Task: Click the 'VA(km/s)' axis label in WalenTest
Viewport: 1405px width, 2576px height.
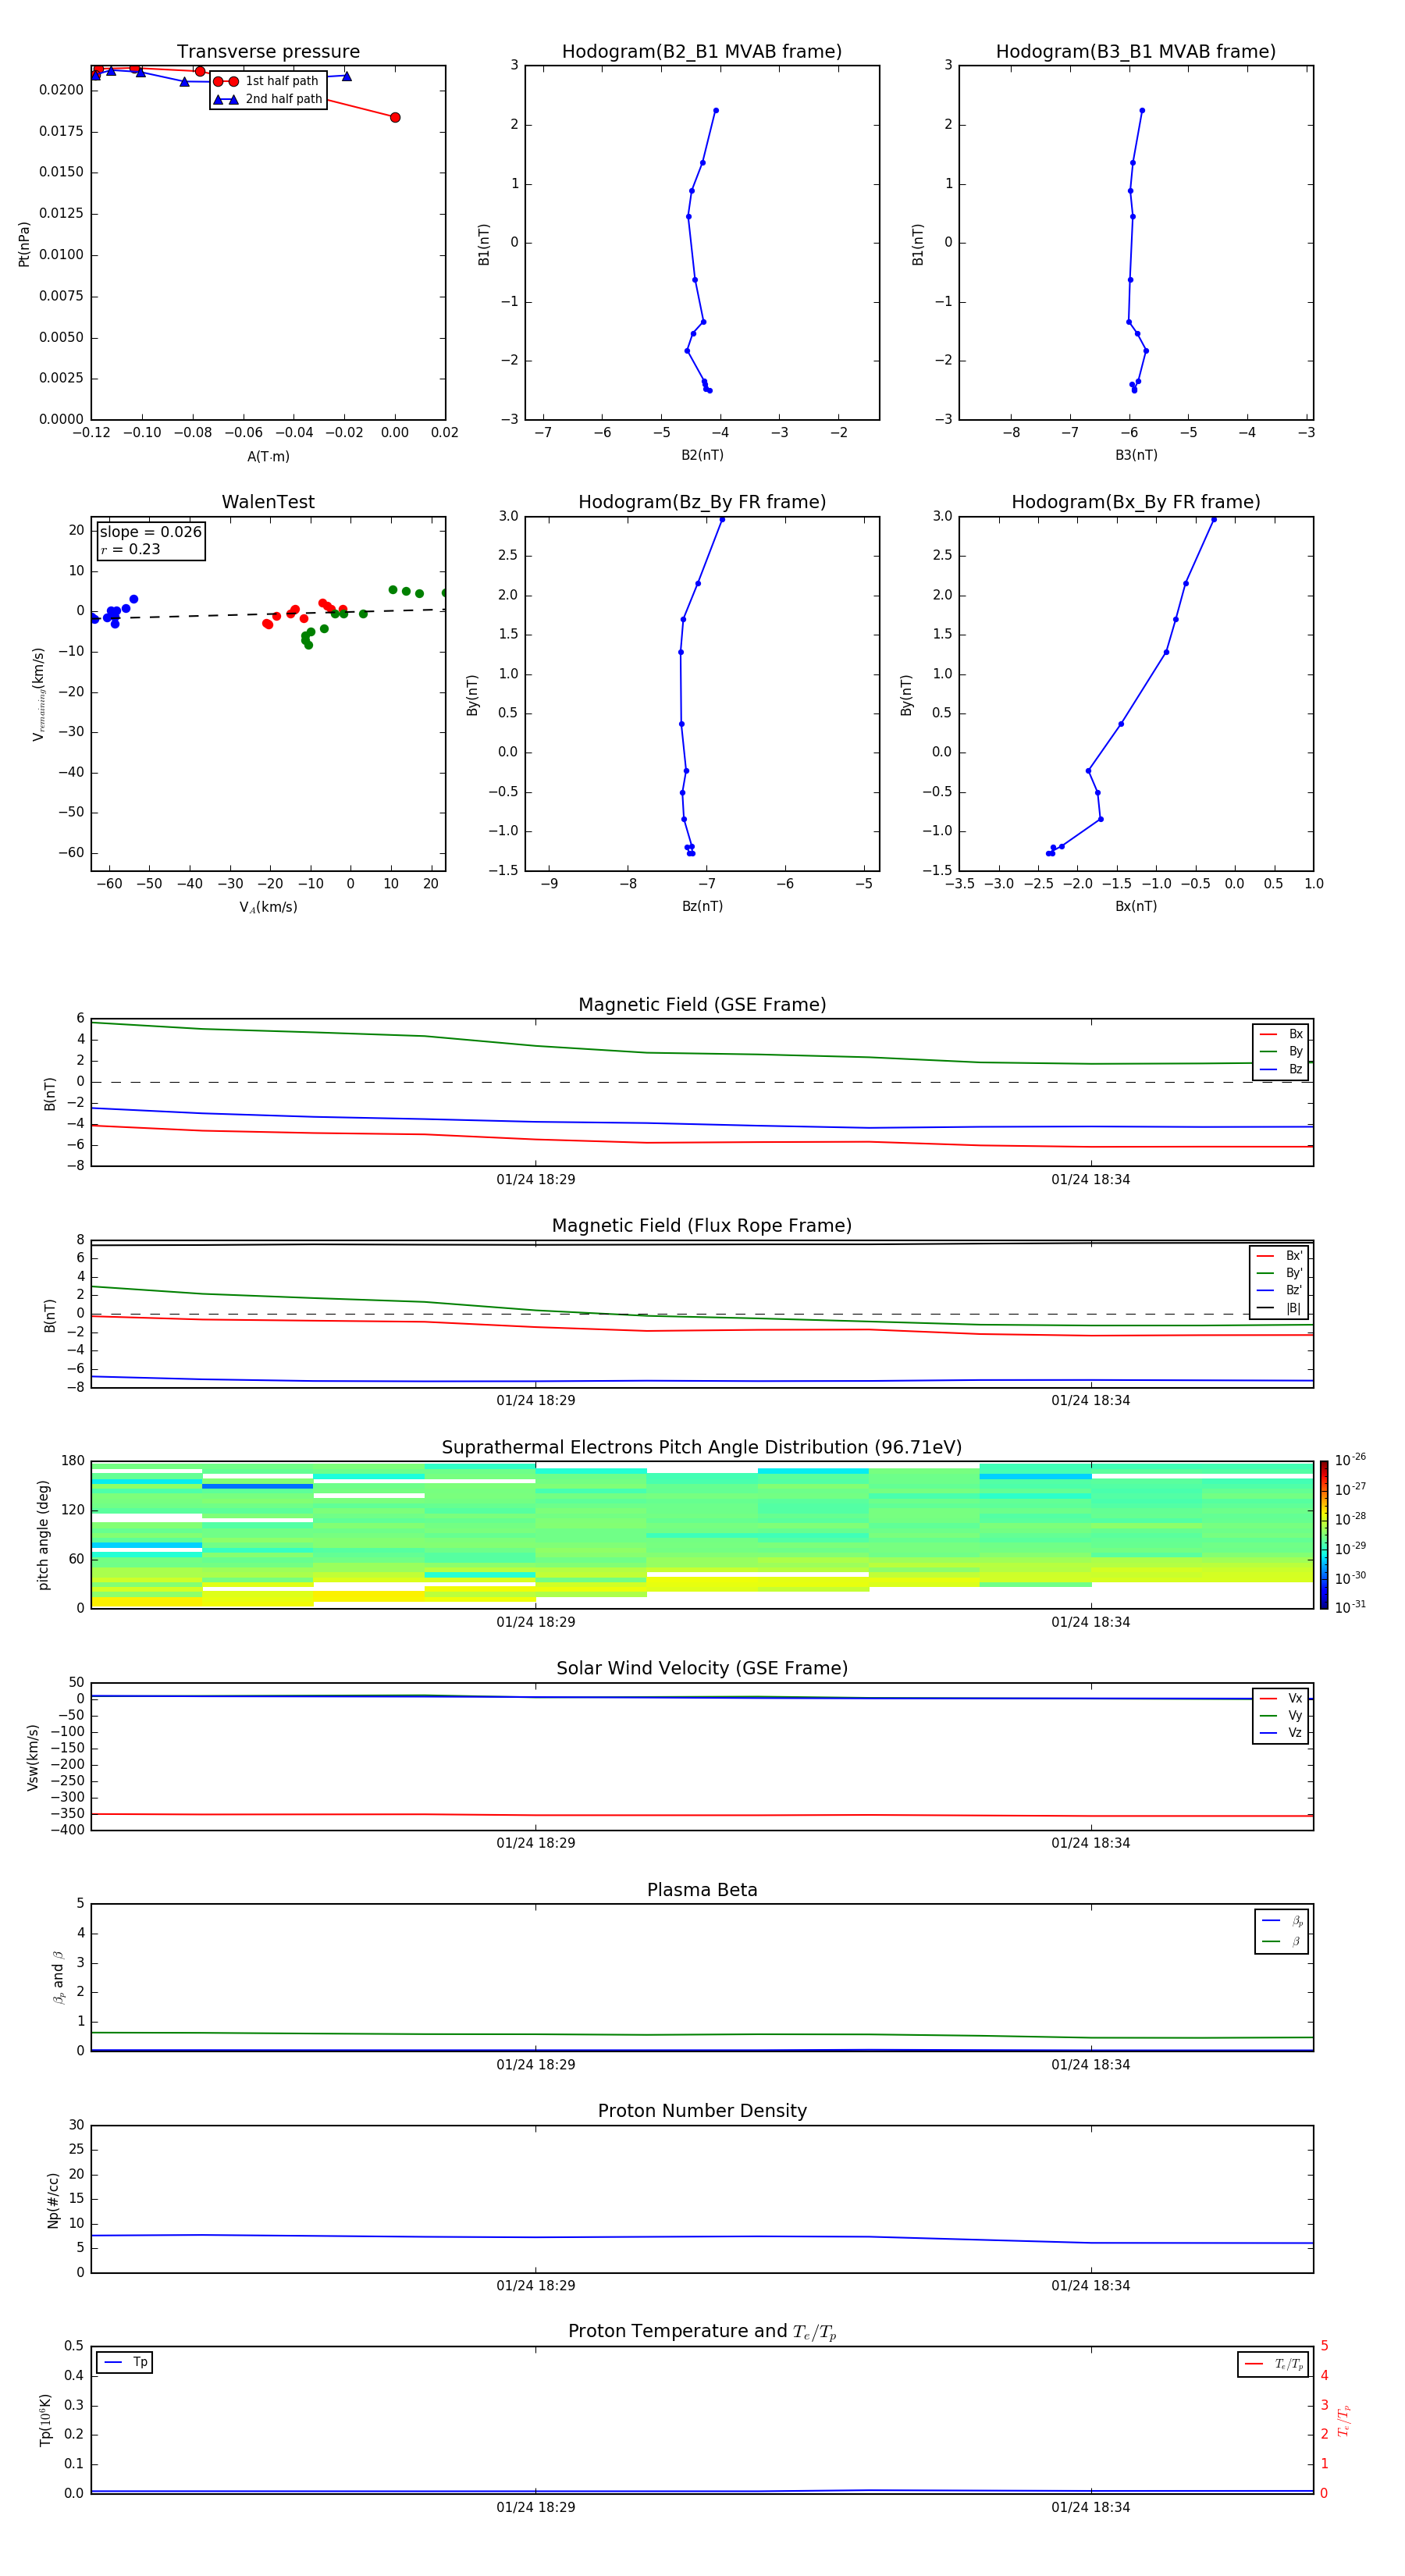Action: pos(268,907)
